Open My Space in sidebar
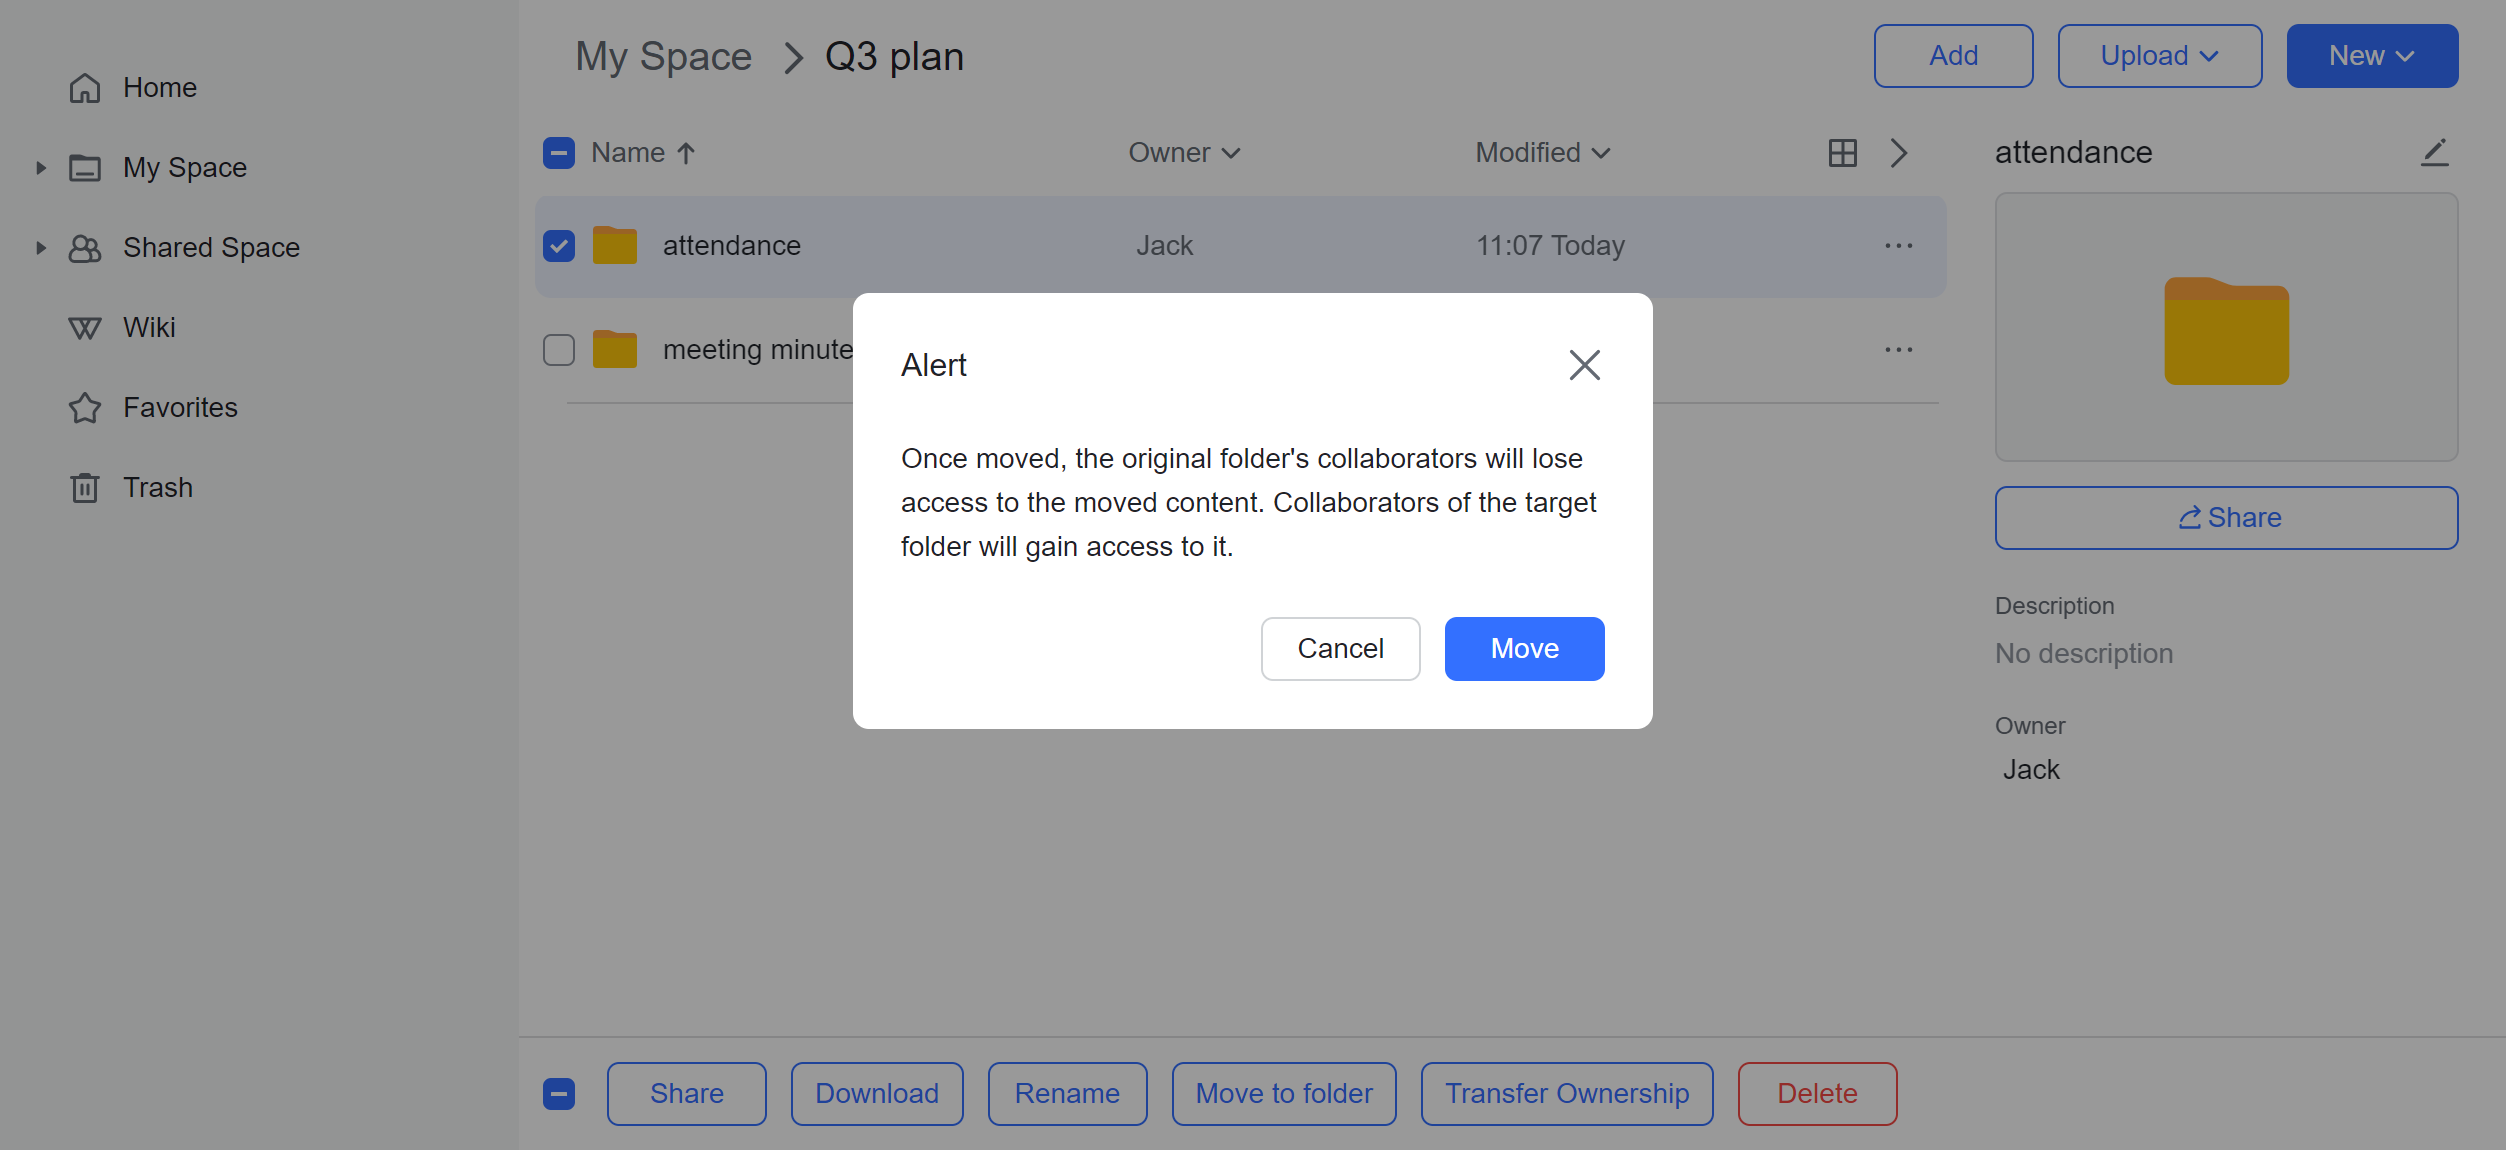This screenshot has width=2506, height=1150. 185,168
